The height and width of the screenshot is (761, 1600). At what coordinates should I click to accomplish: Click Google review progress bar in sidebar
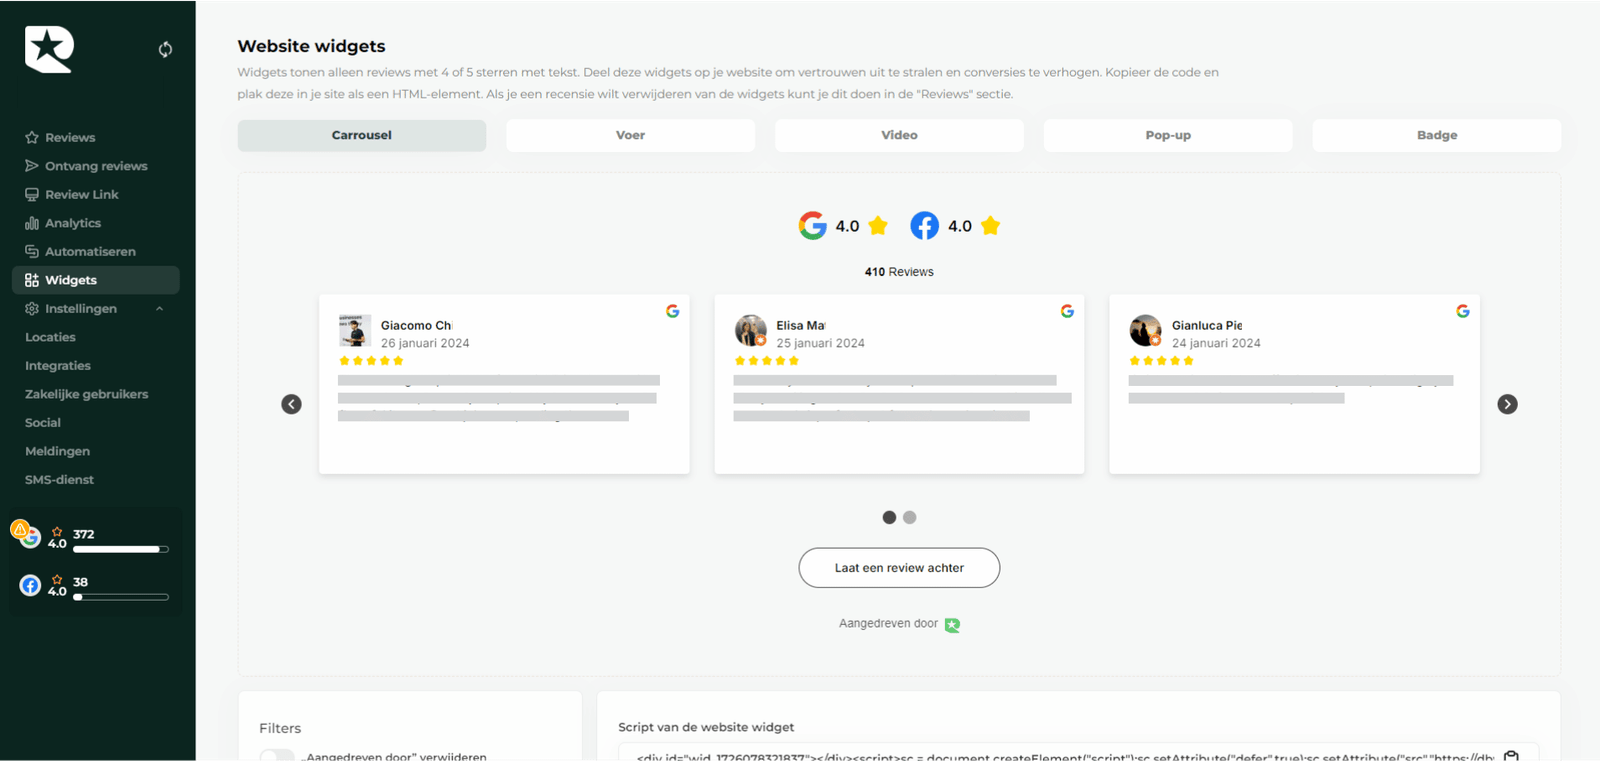click(x=120, y=549)
